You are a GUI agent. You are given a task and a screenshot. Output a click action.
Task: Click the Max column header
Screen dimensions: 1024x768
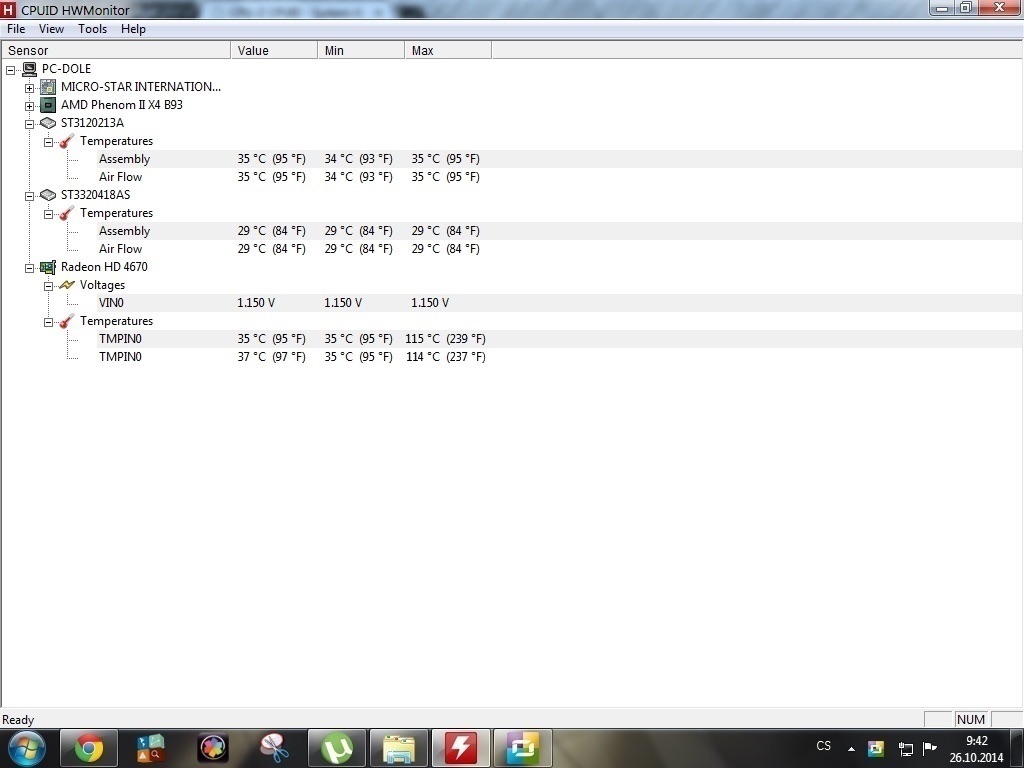coord(448,50)
